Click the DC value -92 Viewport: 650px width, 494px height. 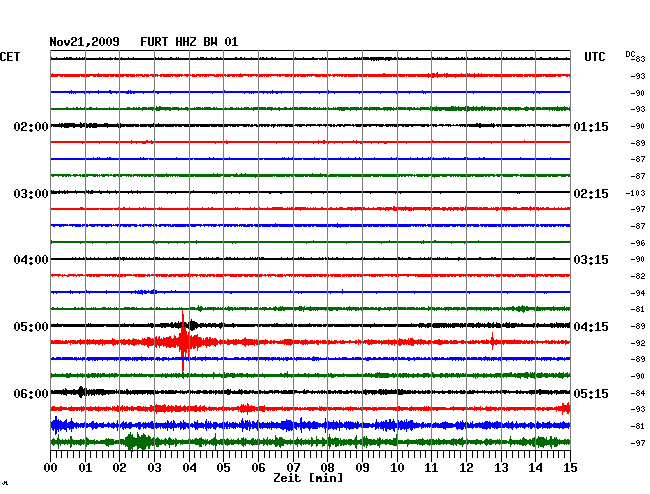(x=638, y=343)
